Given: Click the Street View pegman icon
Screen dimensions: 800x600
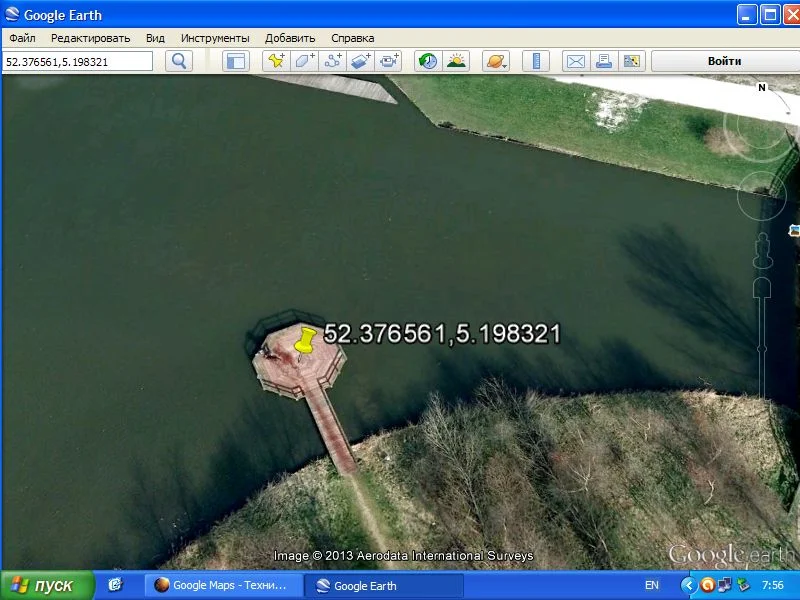Looking at the screenshot, I should 763,250.
